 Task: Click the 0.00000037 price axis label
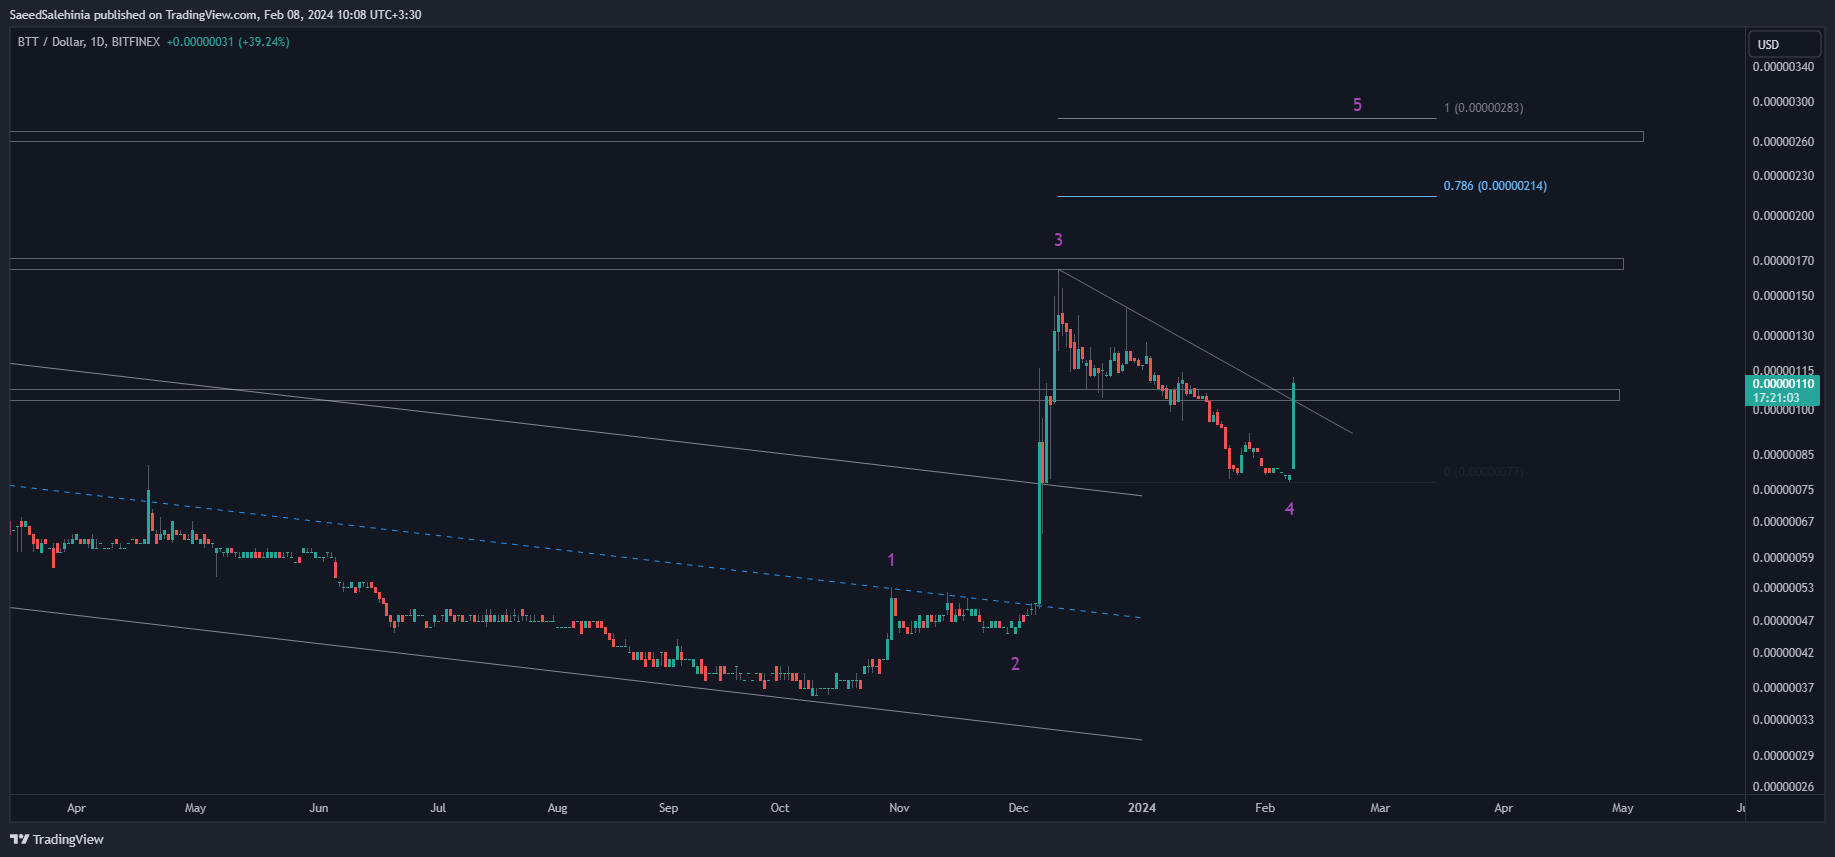point(1783,688)
